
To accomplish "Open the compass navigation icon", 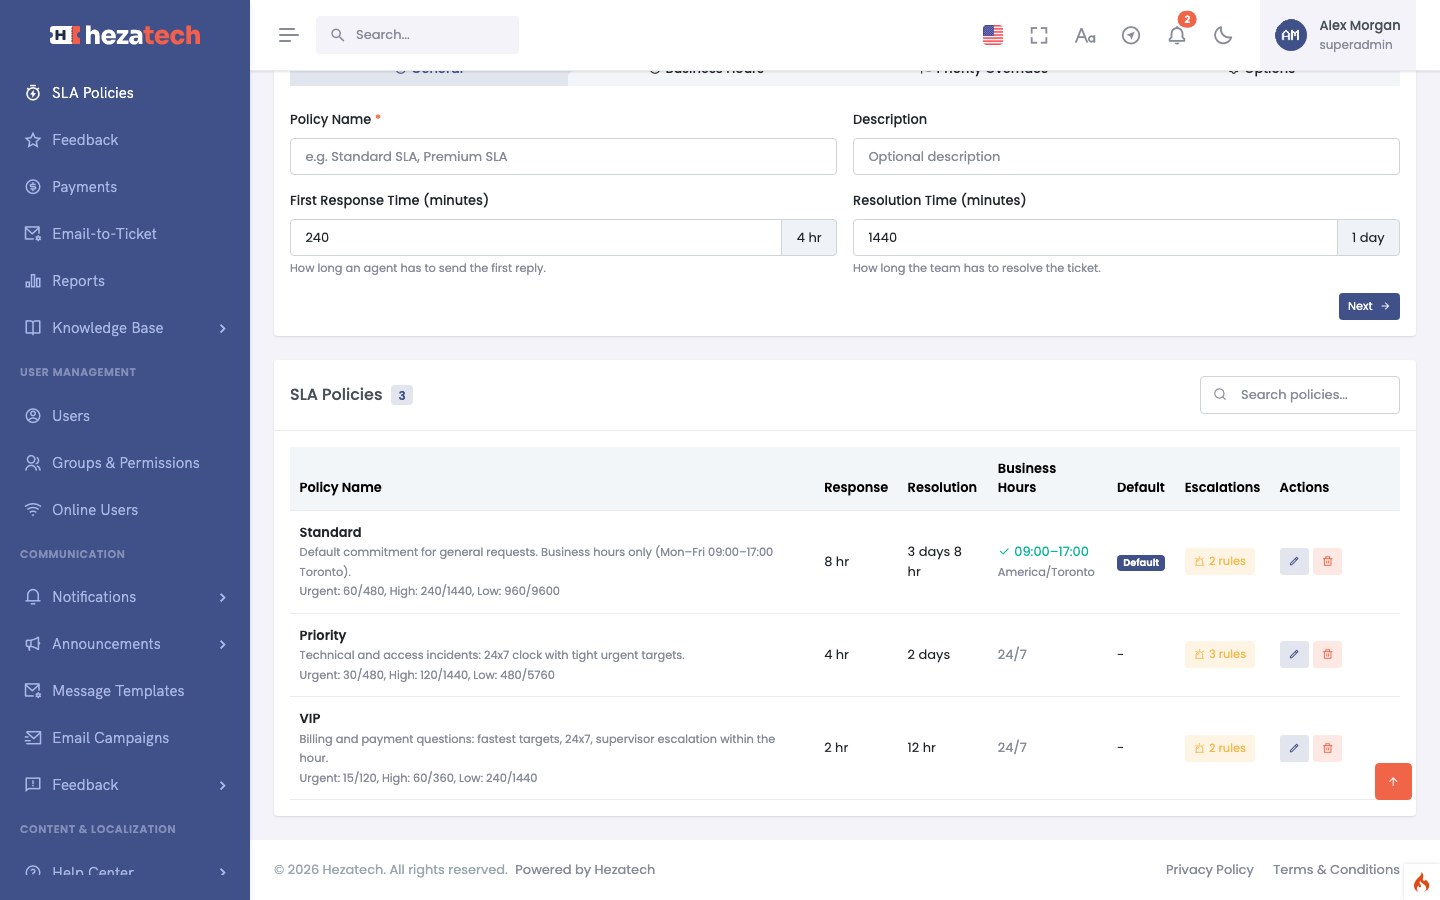I will tap(1131, 35).
